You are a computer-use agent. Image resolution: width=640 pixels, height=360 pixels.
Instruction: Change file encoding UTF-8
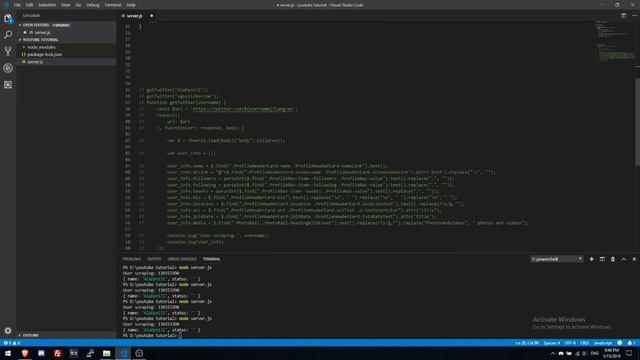(x=570, y=343)
